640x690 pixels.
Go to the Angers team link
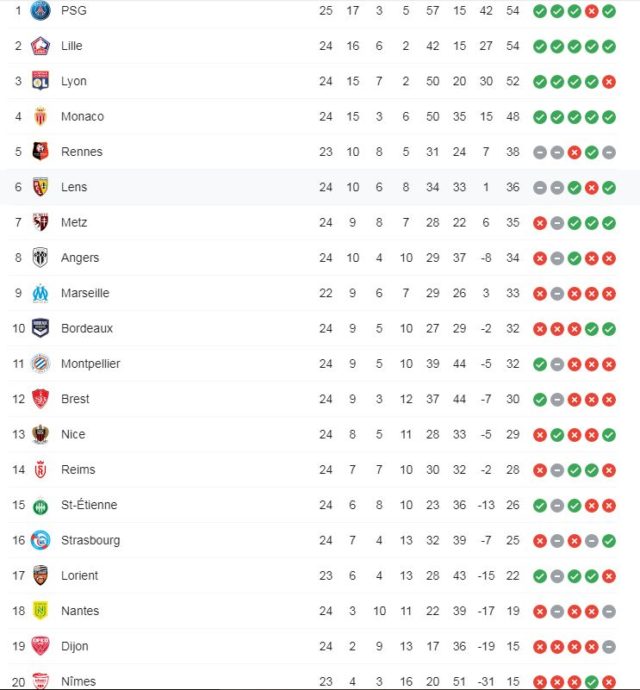[80, 258]
